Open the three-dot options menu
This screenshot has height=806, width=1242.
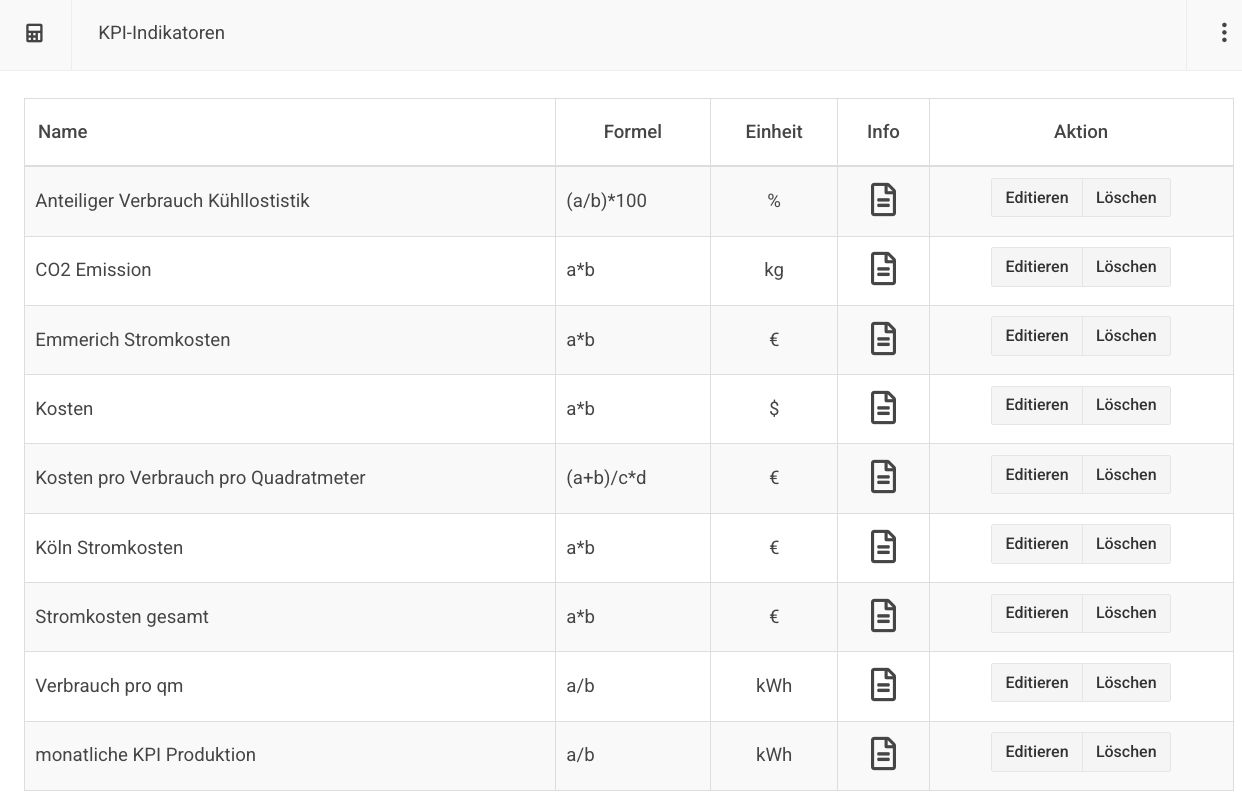(x=1223, y=33)
